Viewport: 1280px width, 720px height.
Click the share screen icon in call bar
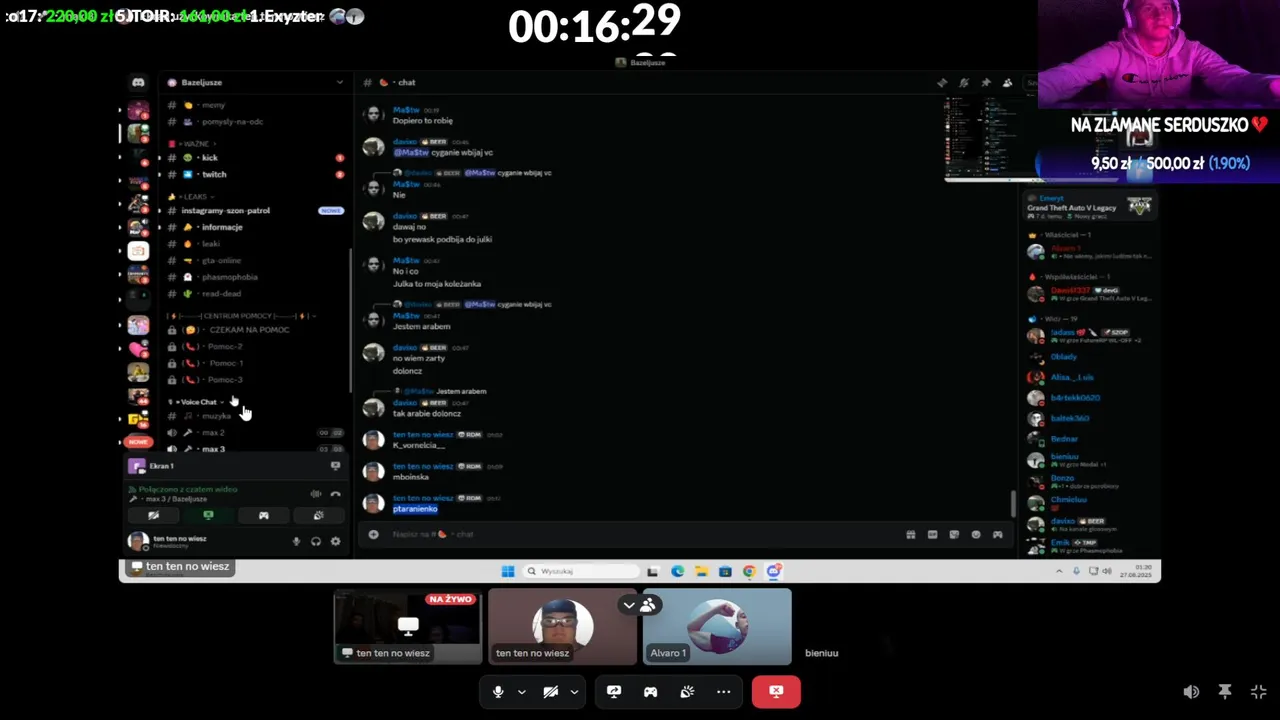pyautogui.click(x=614, y=691)
